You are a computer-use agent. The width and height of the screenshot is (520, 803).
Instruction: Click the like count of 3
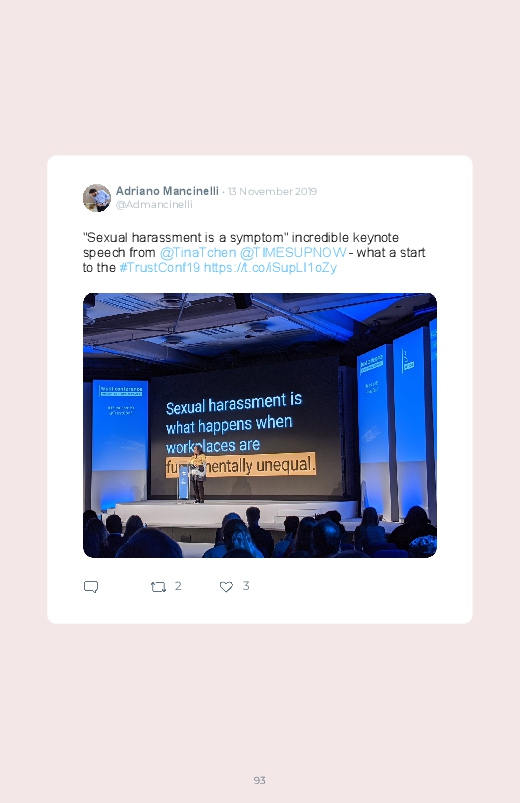click(x=246, y=586)
